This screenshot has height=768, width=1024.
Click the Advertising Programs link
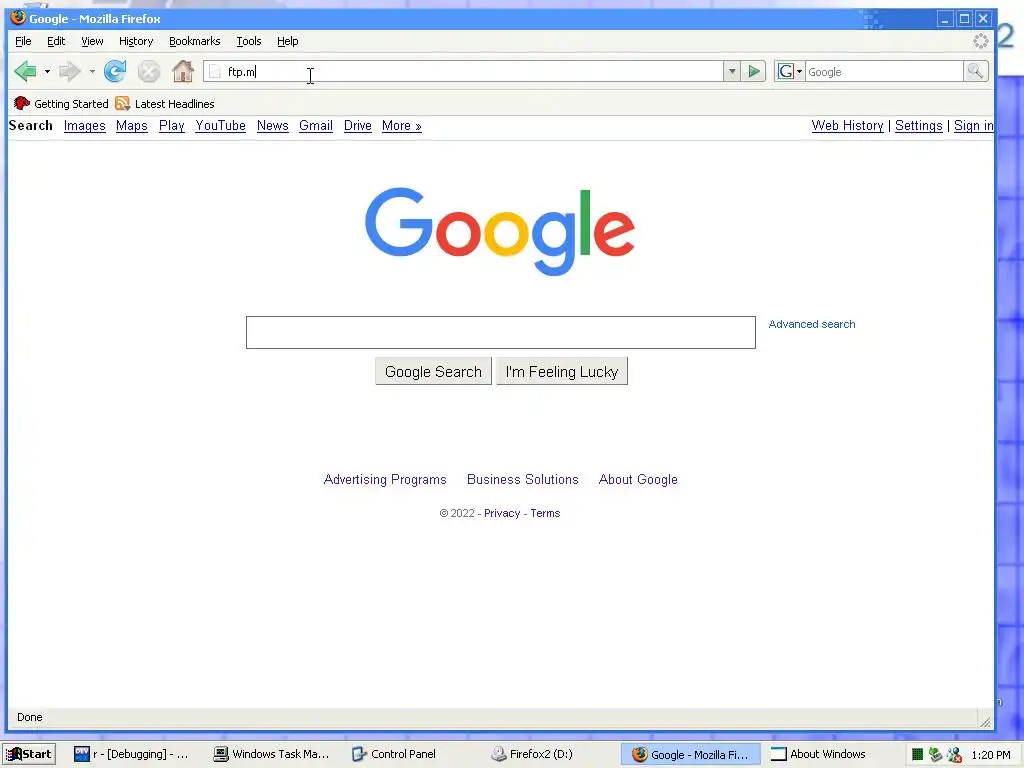tap(385, 479)
